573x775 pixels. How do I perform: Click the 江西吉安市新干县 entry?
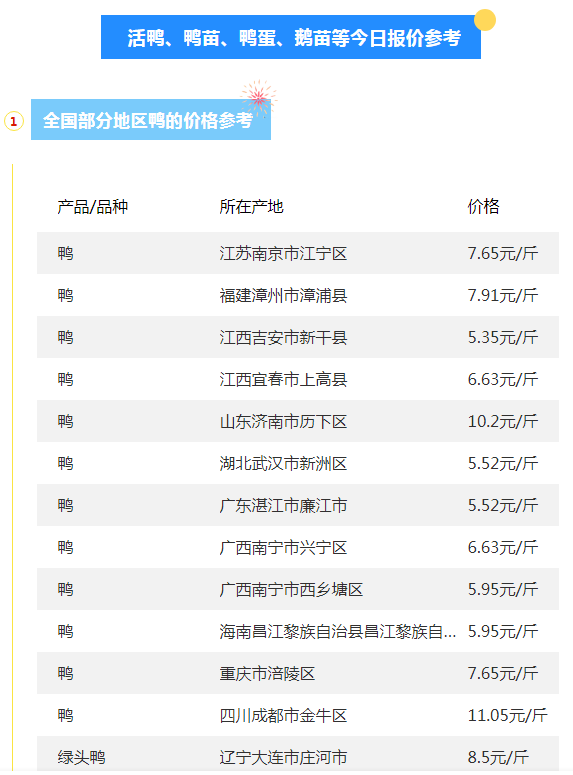(x=283, y=338)
